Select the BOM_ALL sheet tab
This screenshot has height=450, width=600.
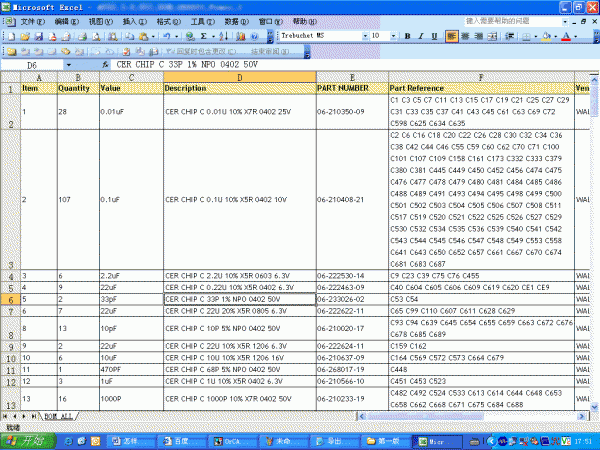click(58, 416)
